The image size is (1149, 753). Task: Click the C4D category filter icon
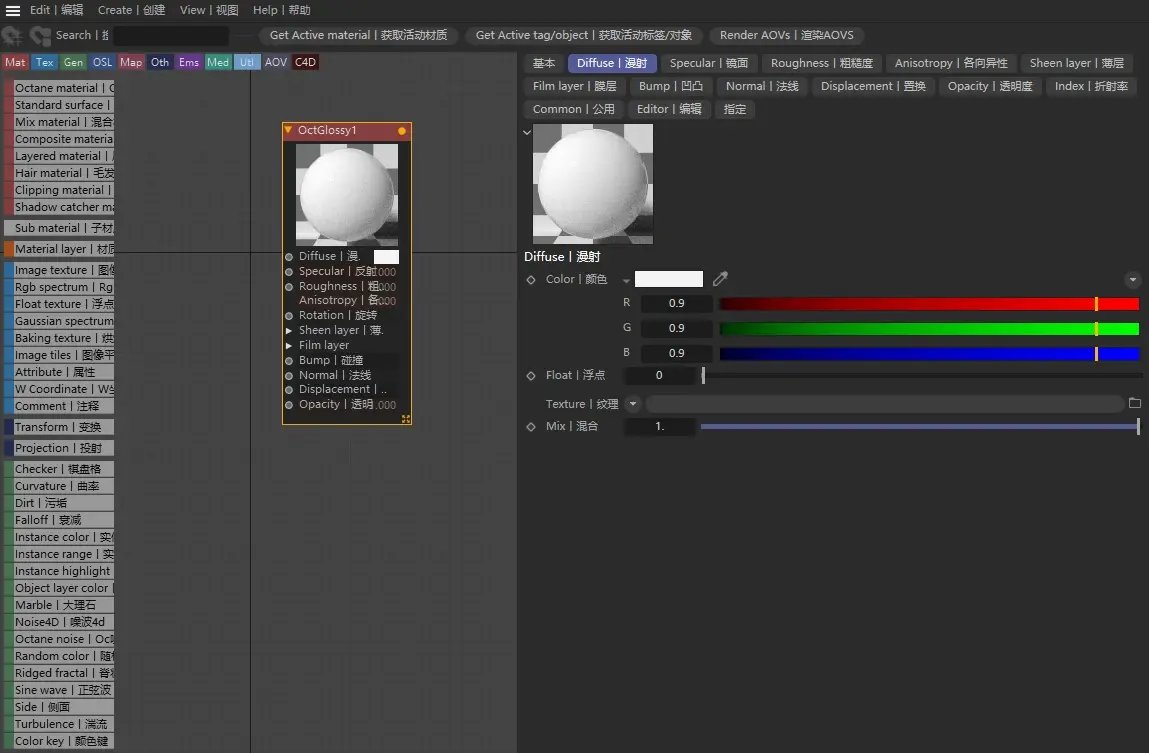[x=305, y=62]
